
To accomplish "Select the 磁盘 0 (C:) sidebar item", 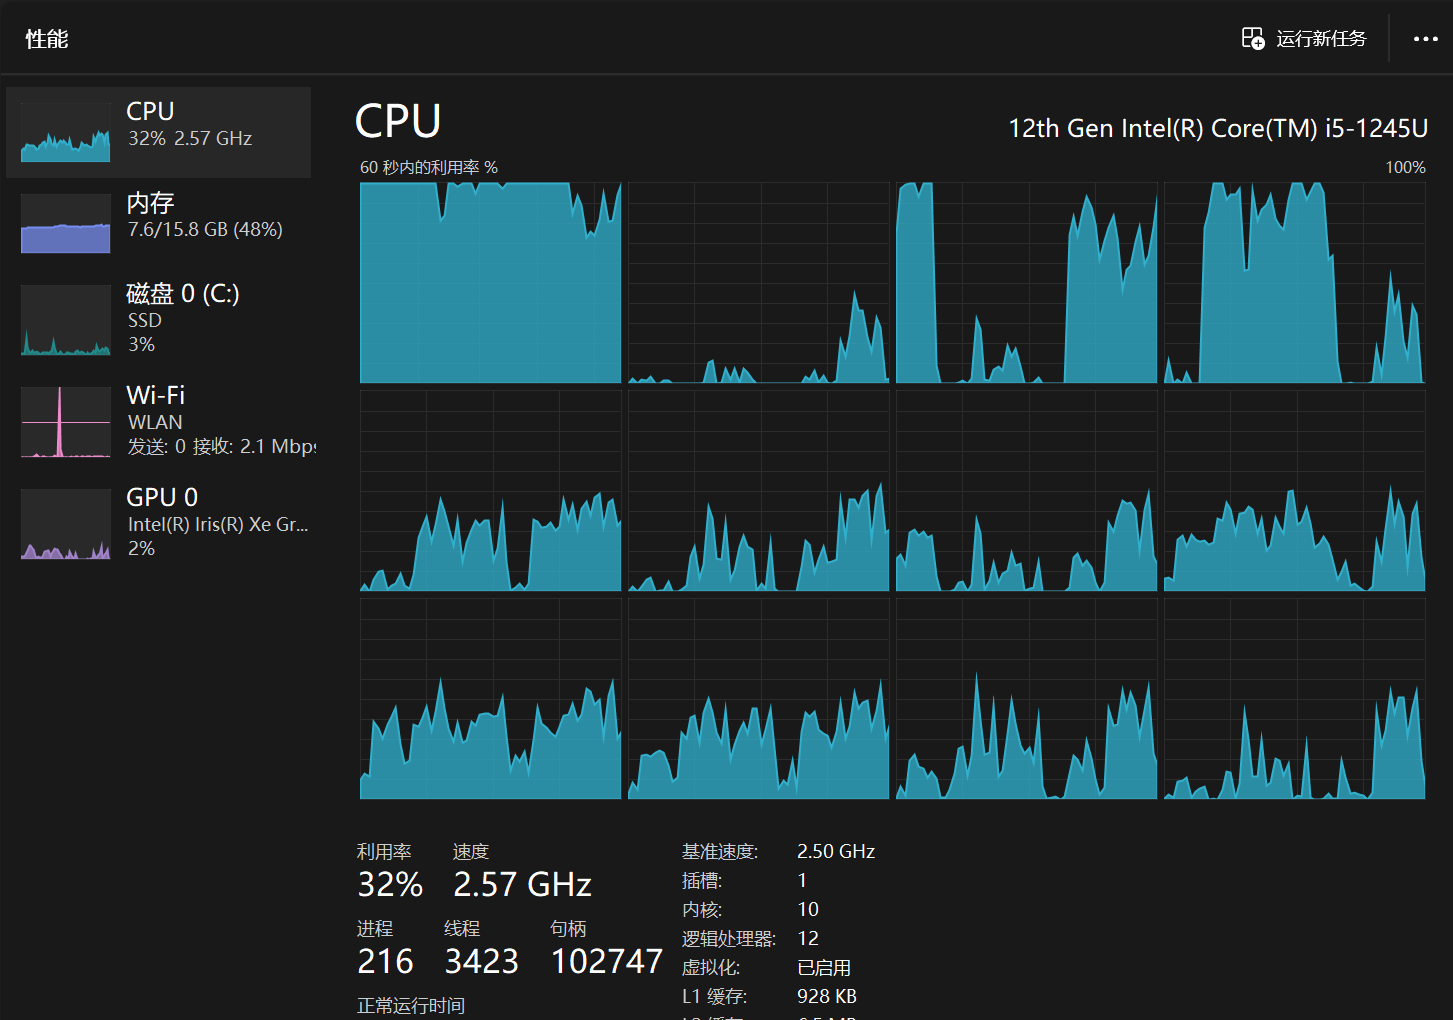I will [x=159, y=319].
